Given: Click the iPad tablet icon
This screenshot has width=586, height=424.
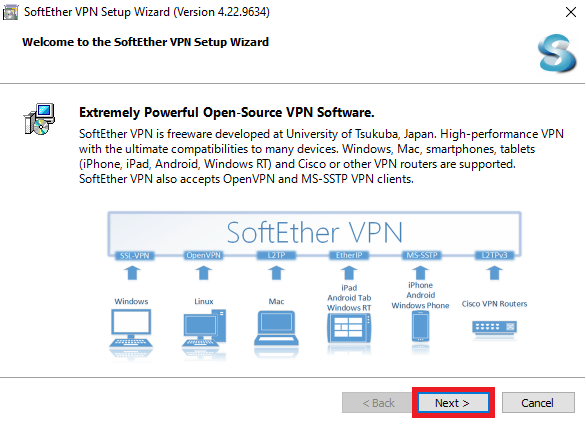Looking at the screenshot, I should (x=349, y=328).
